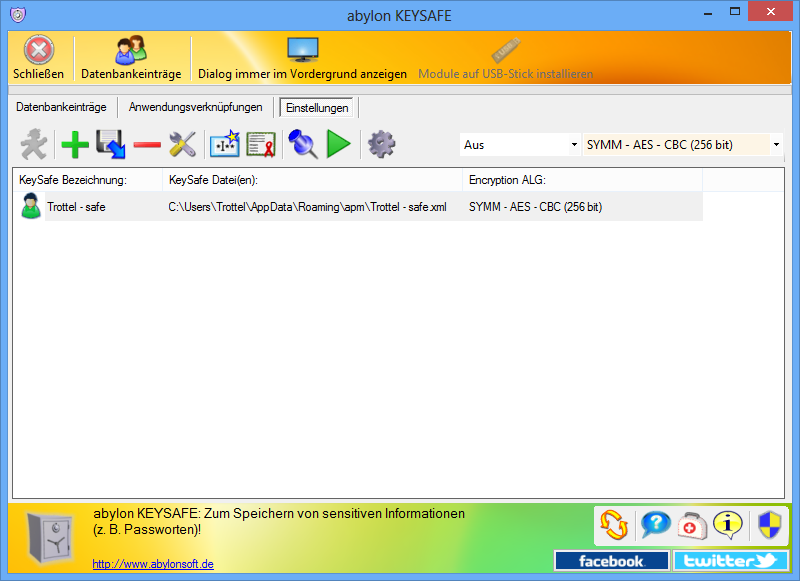
Task: Click the safe image at bottom left
Action: point(49,538)
